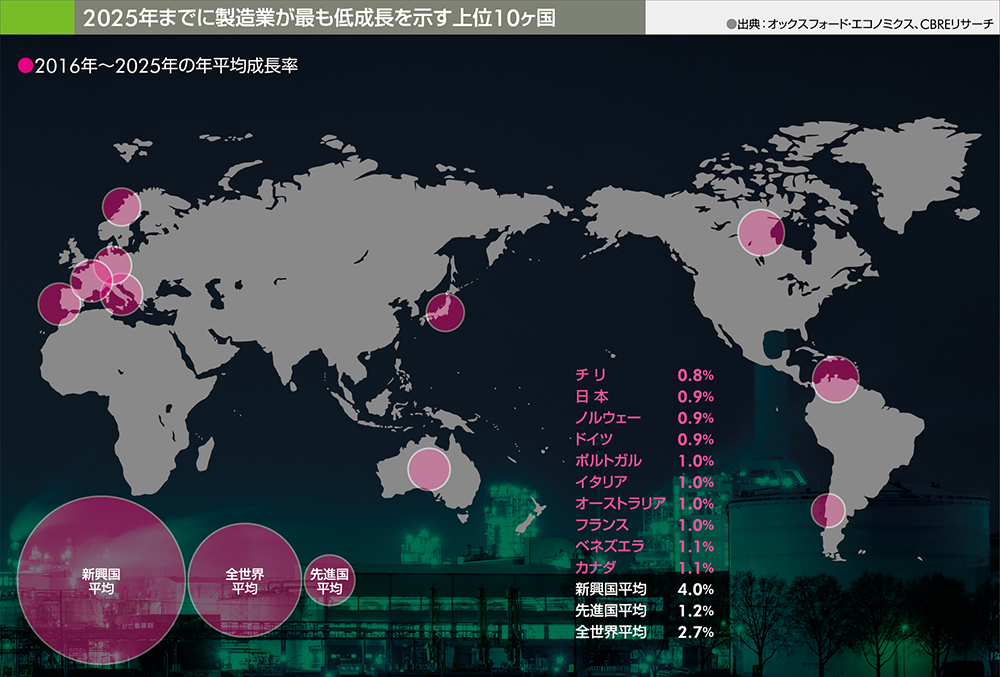Viewport: 1000px width, 677px height.
Task: Click the 2.7% value for 全世界平均
Action: coord(696,632)
